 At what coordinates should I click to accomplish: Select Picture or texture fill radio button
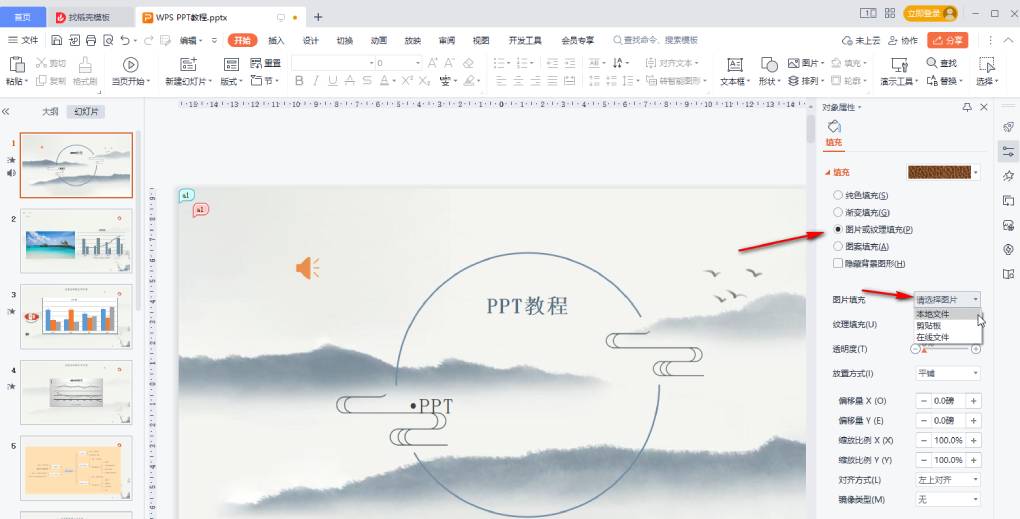838,230
